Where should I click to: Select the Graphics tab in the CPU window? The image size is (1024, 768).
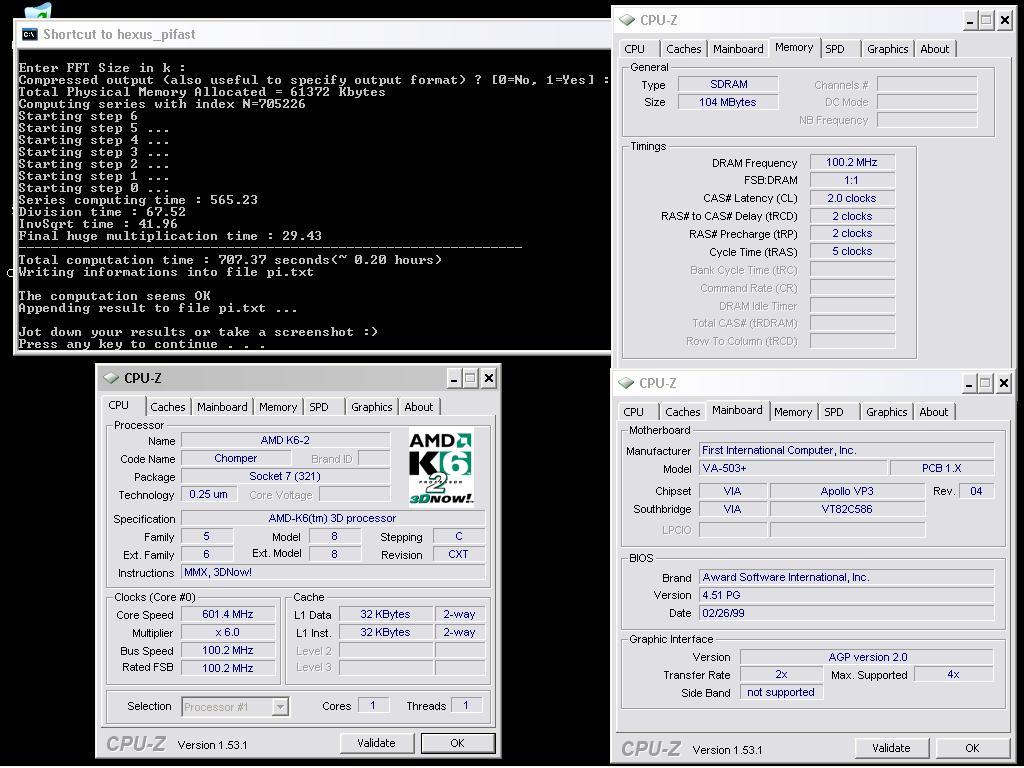372,407
